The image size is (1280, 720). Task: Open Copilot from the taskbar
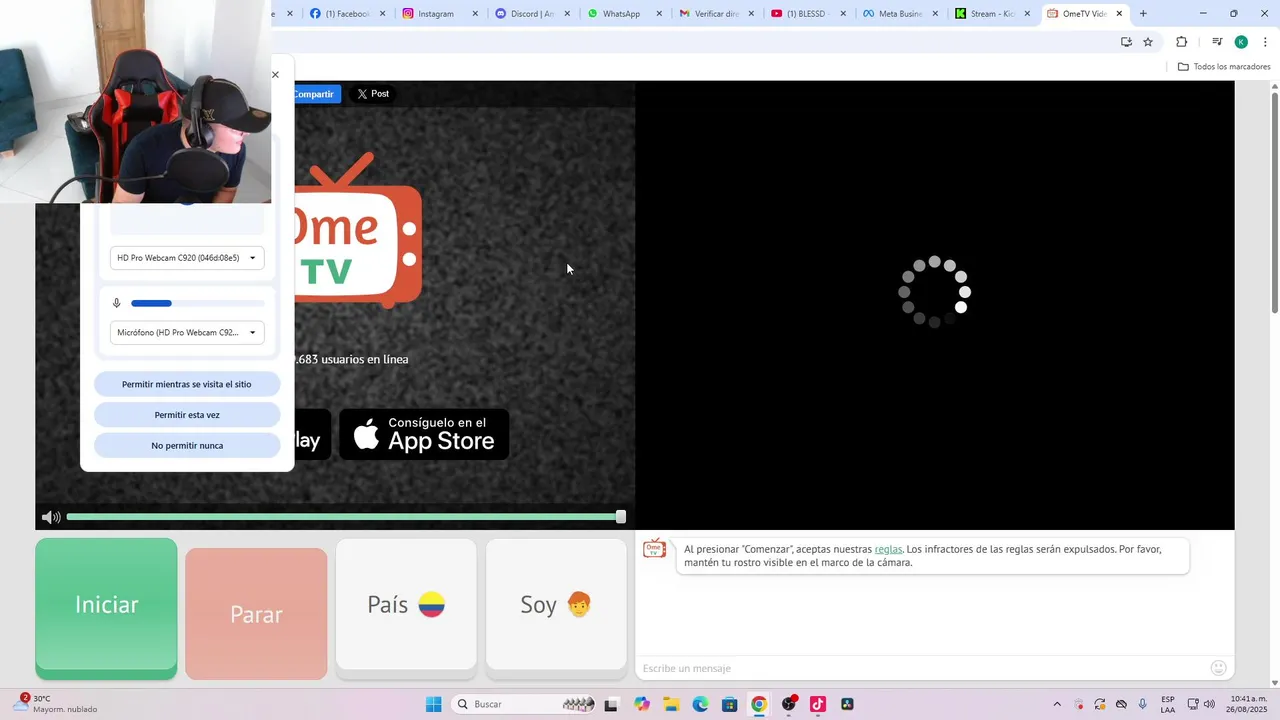pos(642,704)
